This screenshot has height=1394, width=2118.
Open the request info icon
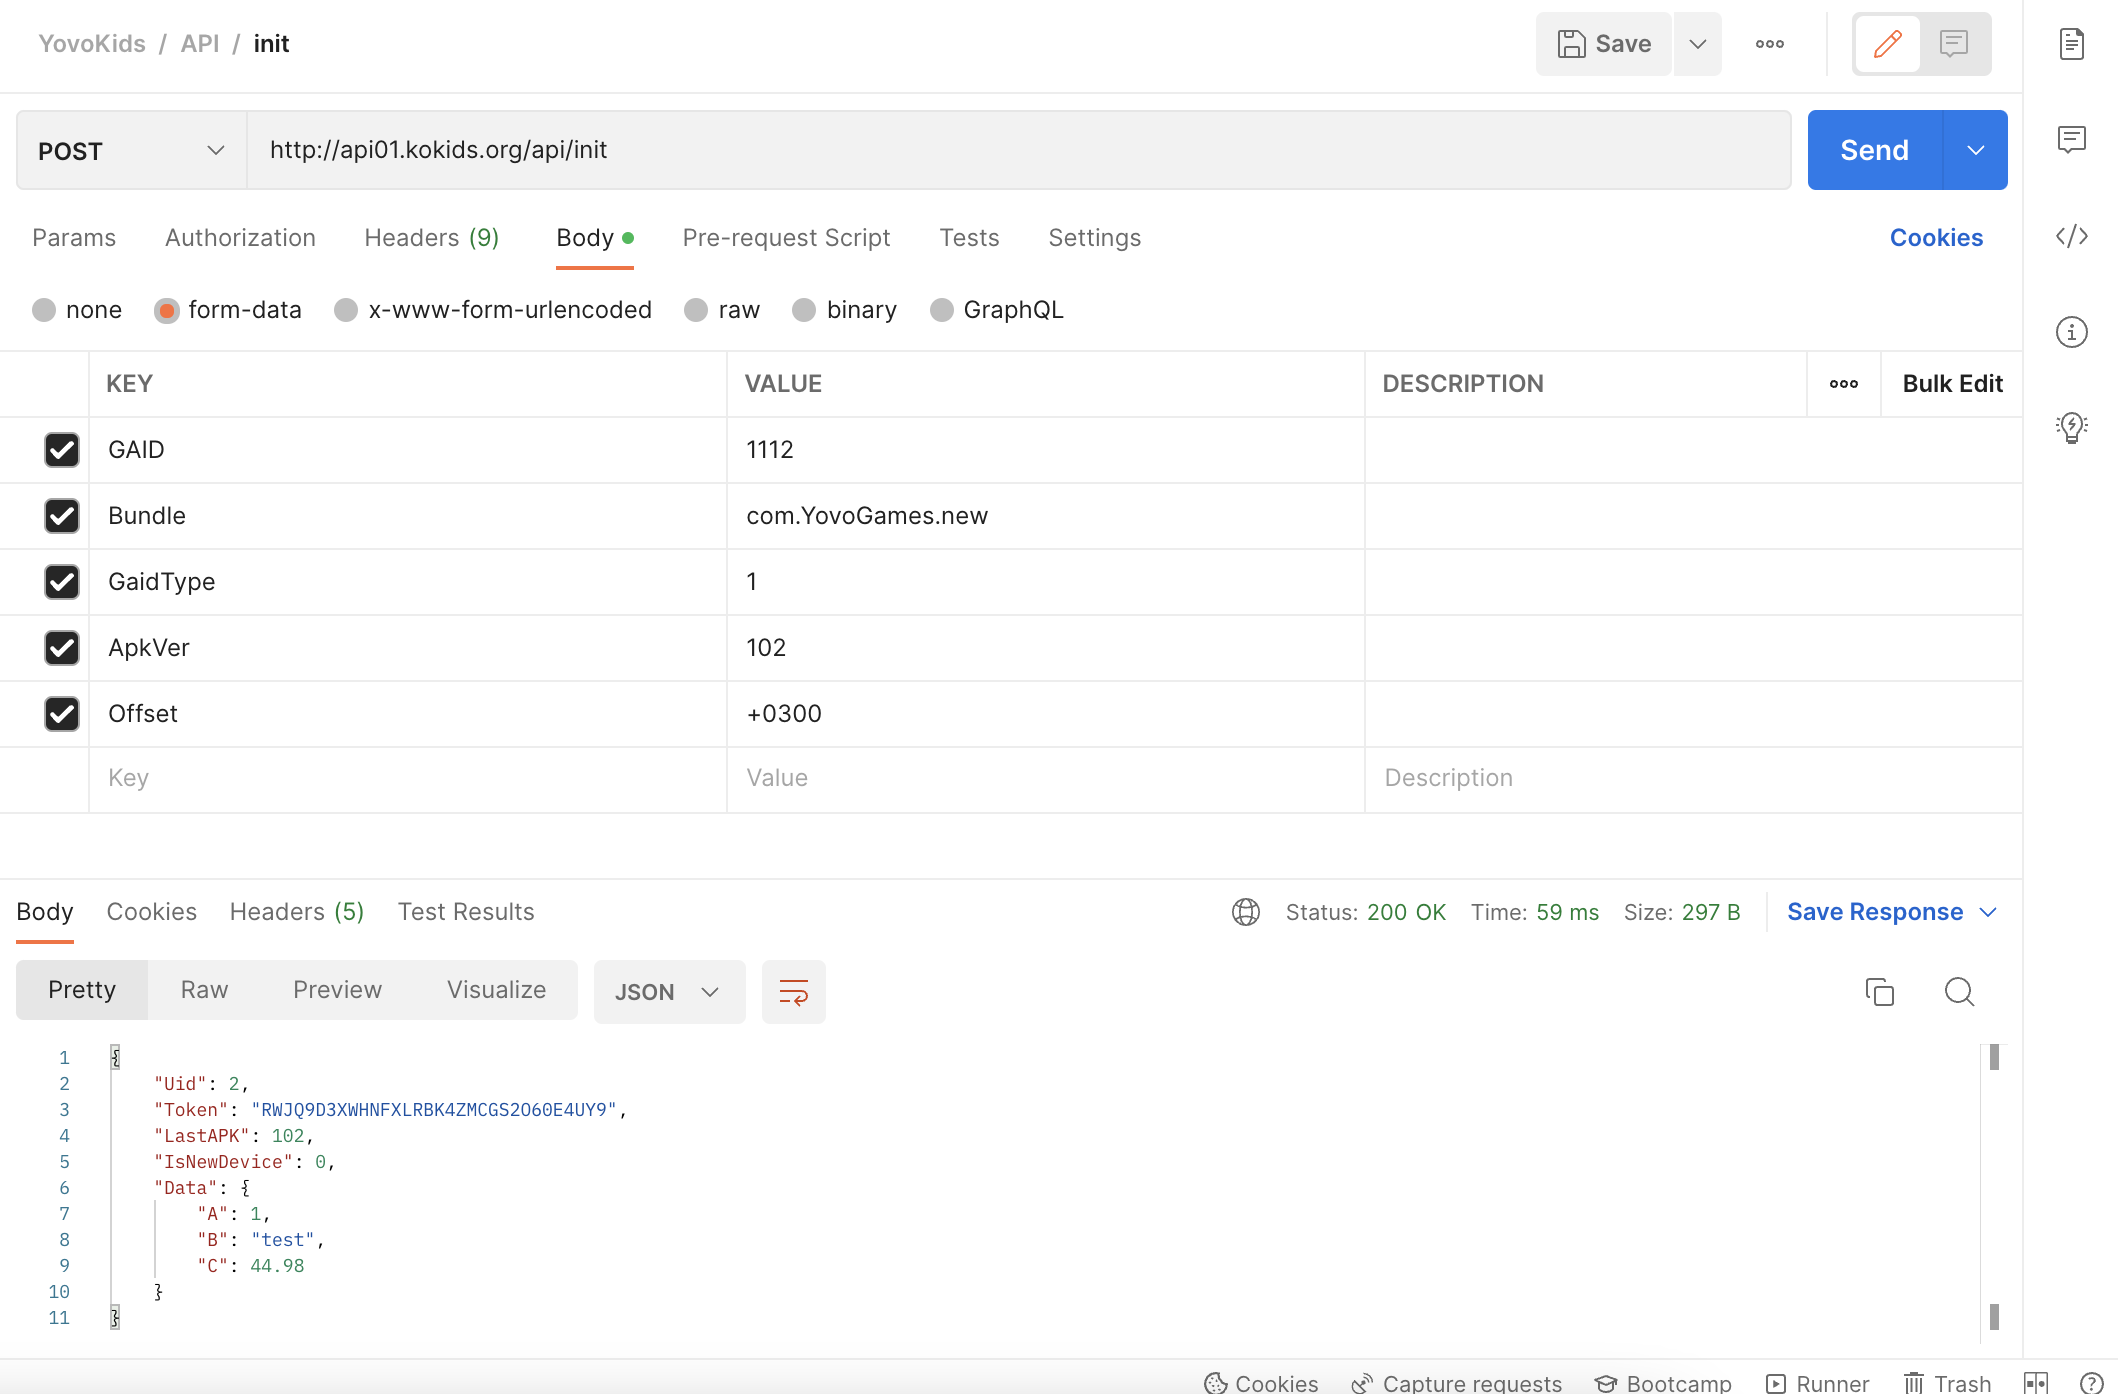(2071, 332)
